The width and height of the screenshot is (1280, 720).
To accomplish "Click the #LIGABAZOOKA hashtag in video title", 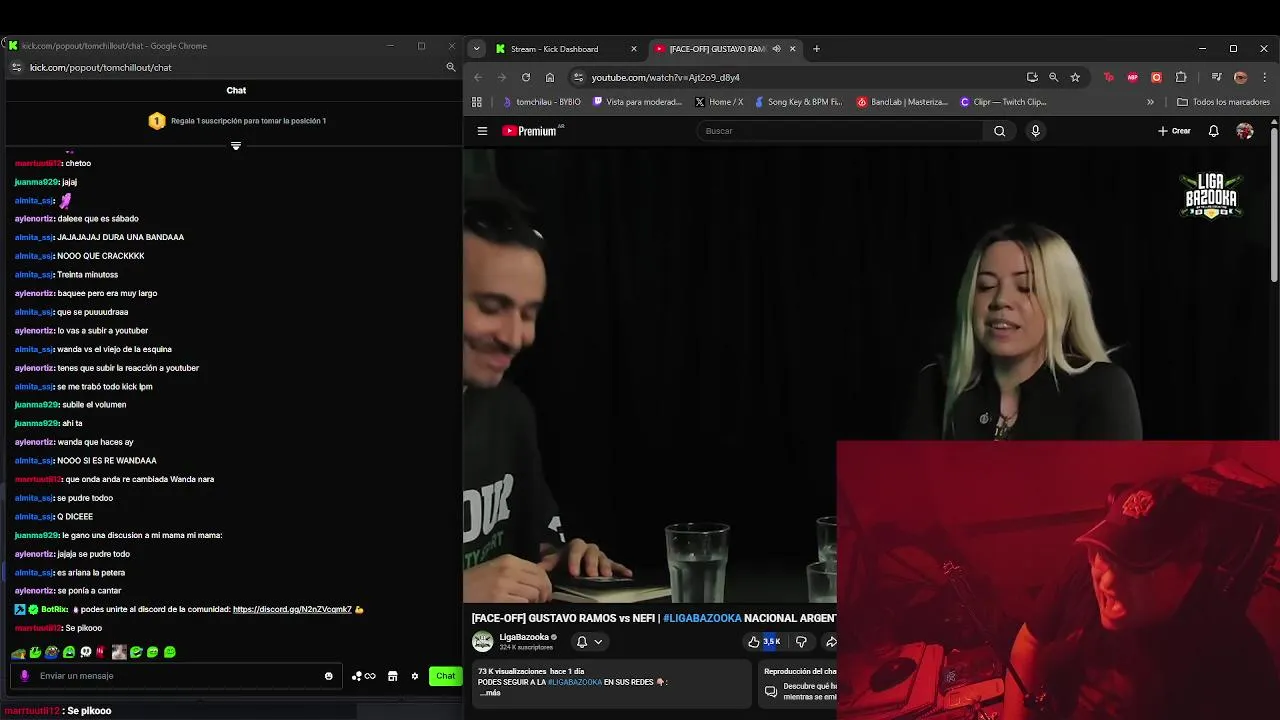I will click(x=702, y=618).
